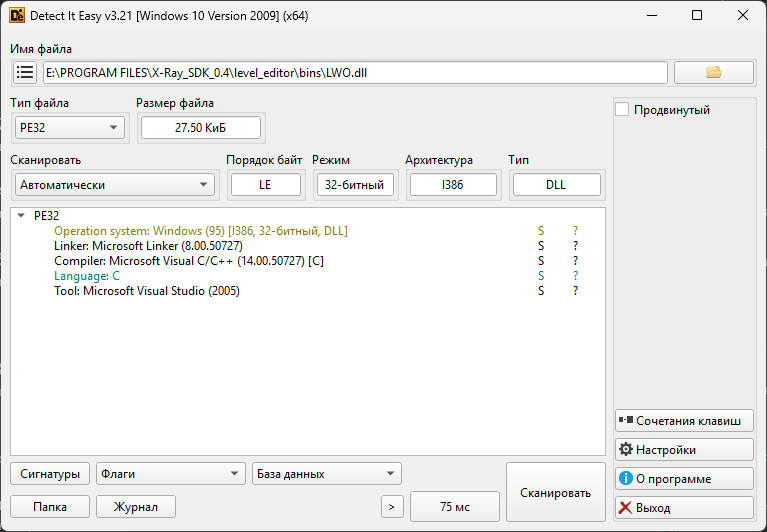
Task: Click the file path input field
Action: (x=355, y=72)
